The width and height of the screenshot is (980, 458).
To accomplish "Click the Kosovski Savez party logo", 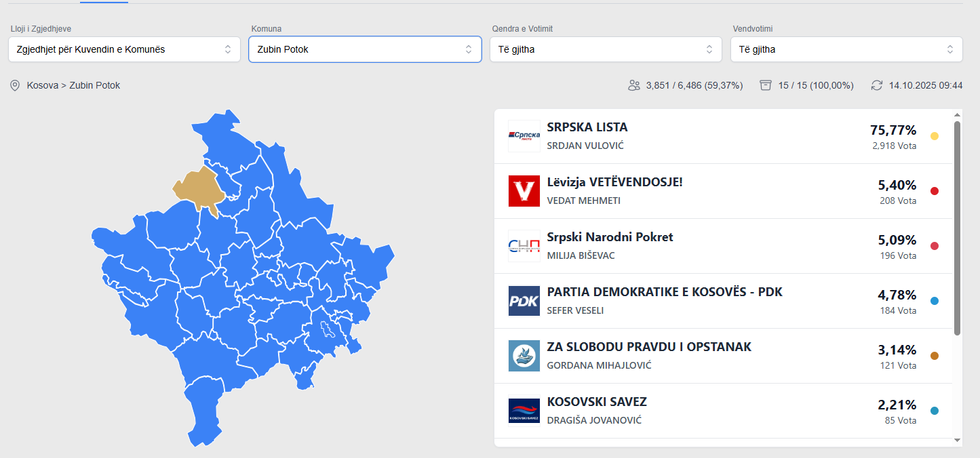I will tap(524, 410).
